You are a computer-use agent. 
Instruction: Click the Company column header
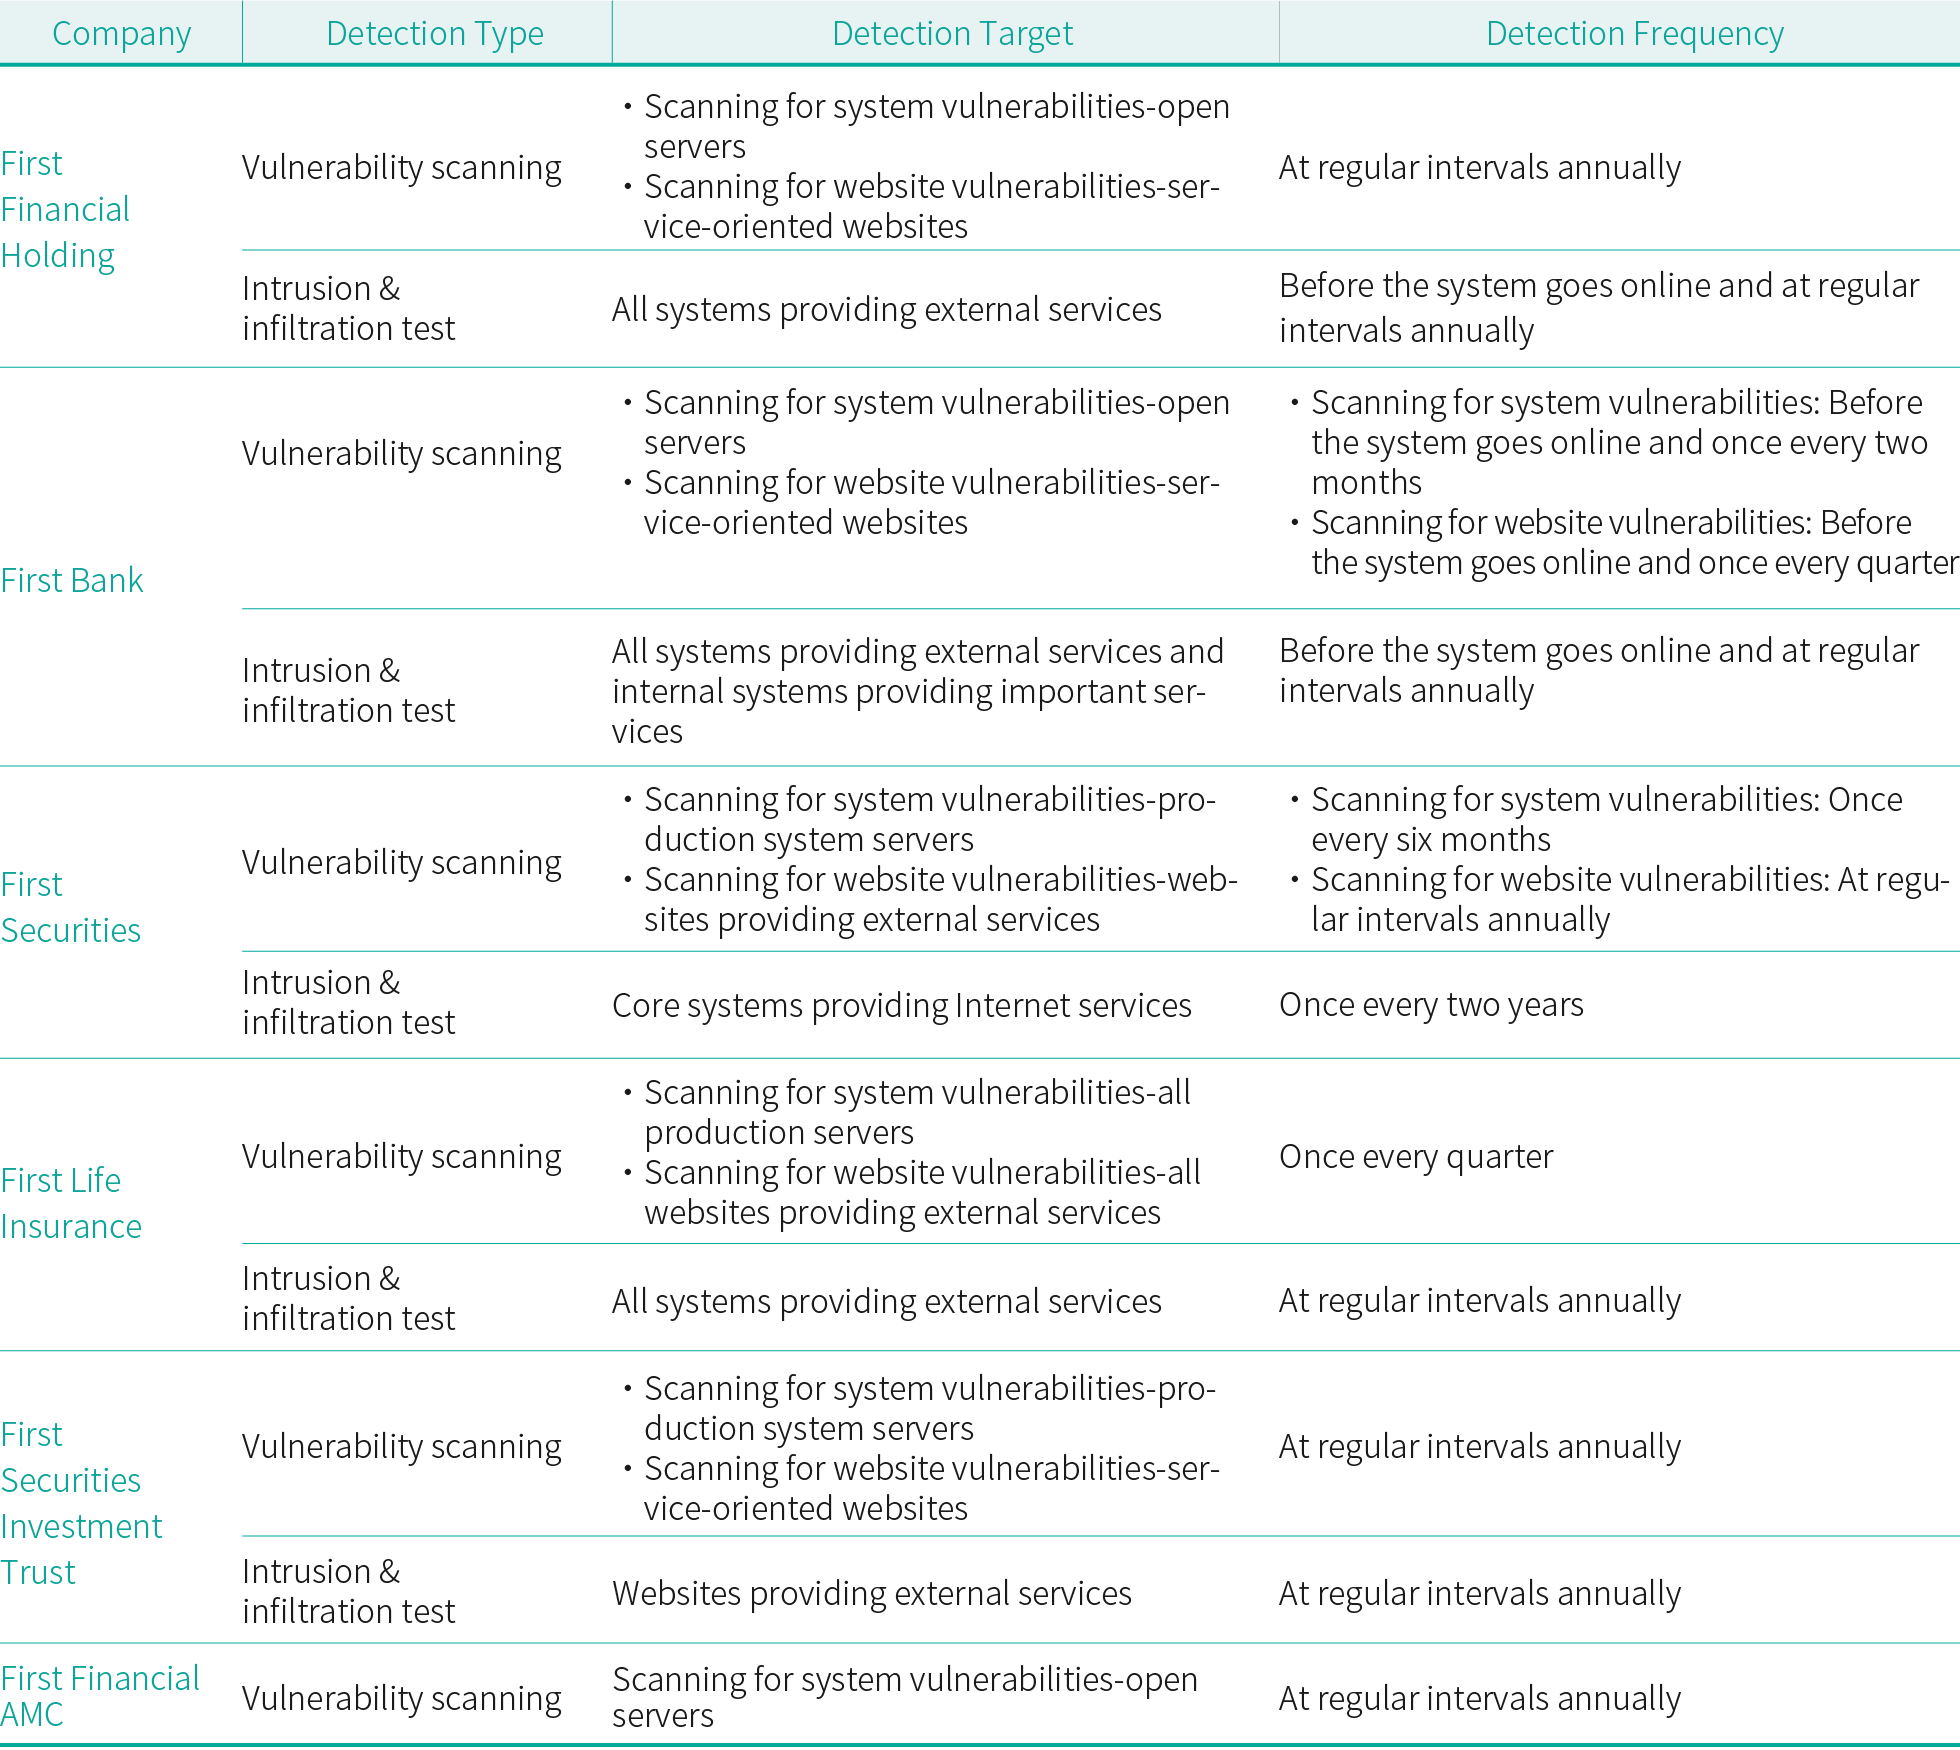click(121, 33)
